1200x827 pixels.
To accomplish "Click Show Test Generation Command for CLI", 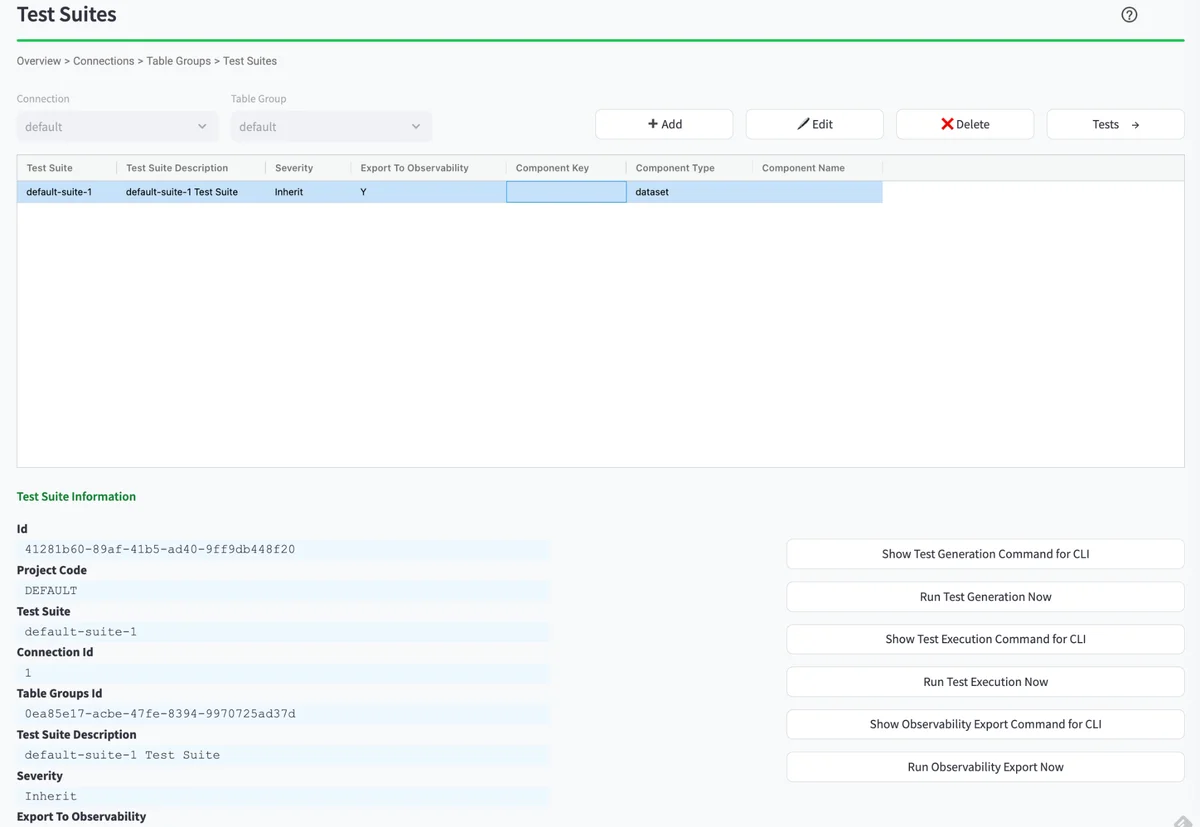I will point(985,553).
